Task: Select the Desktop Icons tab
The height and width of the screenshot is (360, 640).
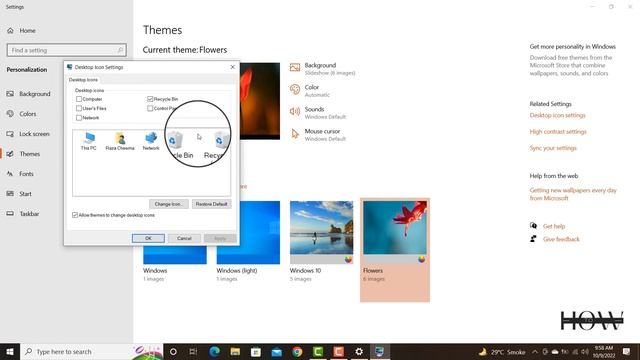Action: click(83, 80)
